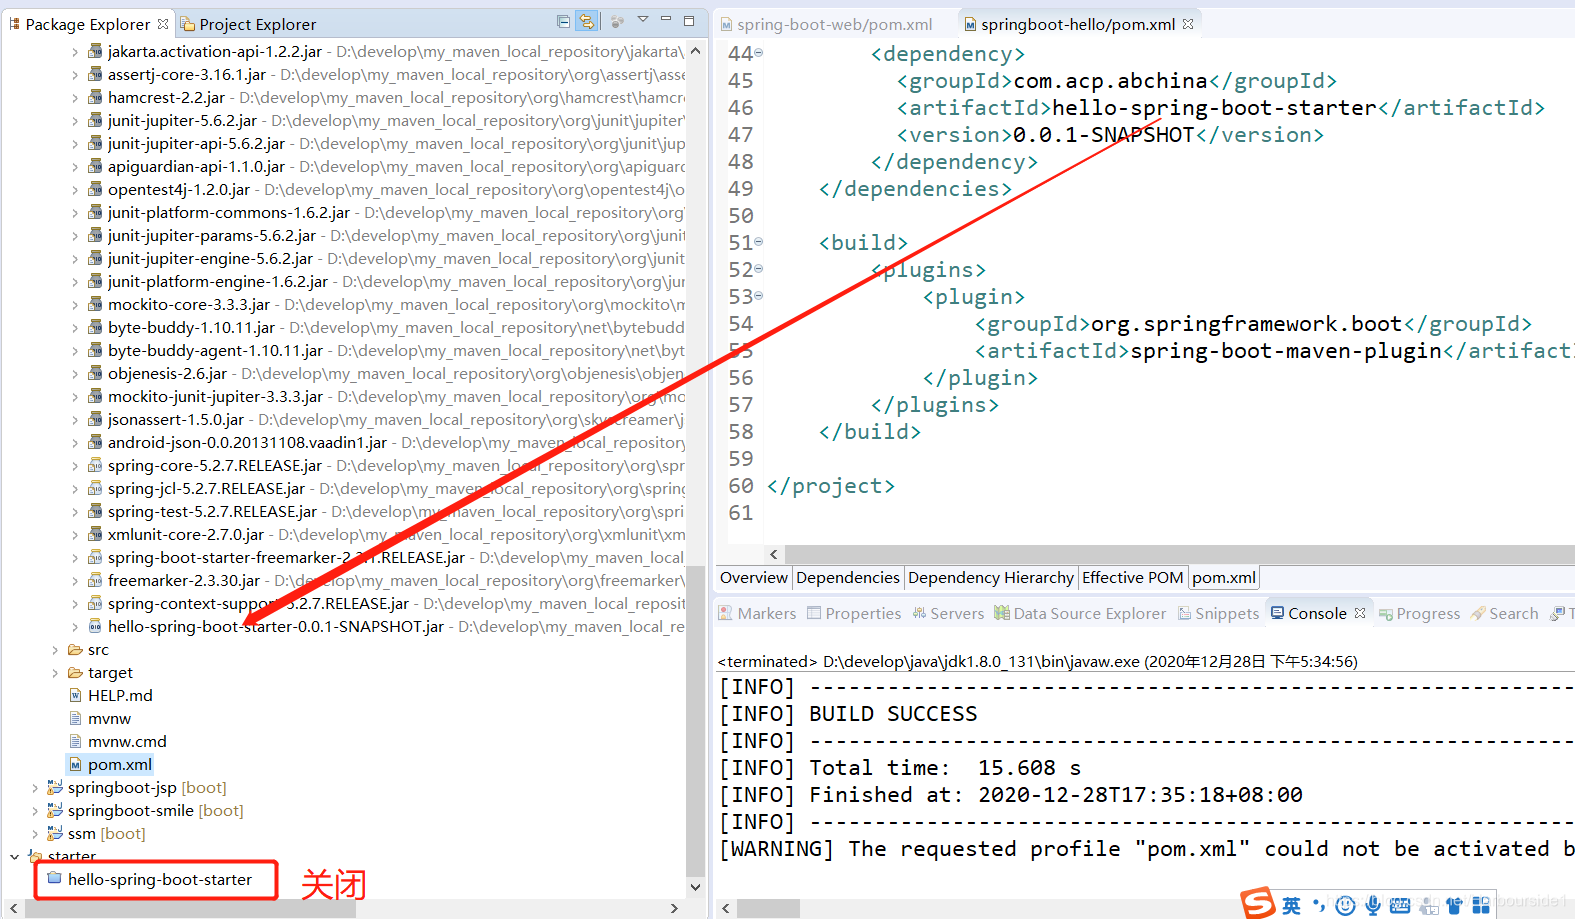Image resolution: width=1575 pixels, height=919 pixels.
Task: Collapse the plugins element fold on line 52
Action: pyautogui.click(x=758, y=269)
